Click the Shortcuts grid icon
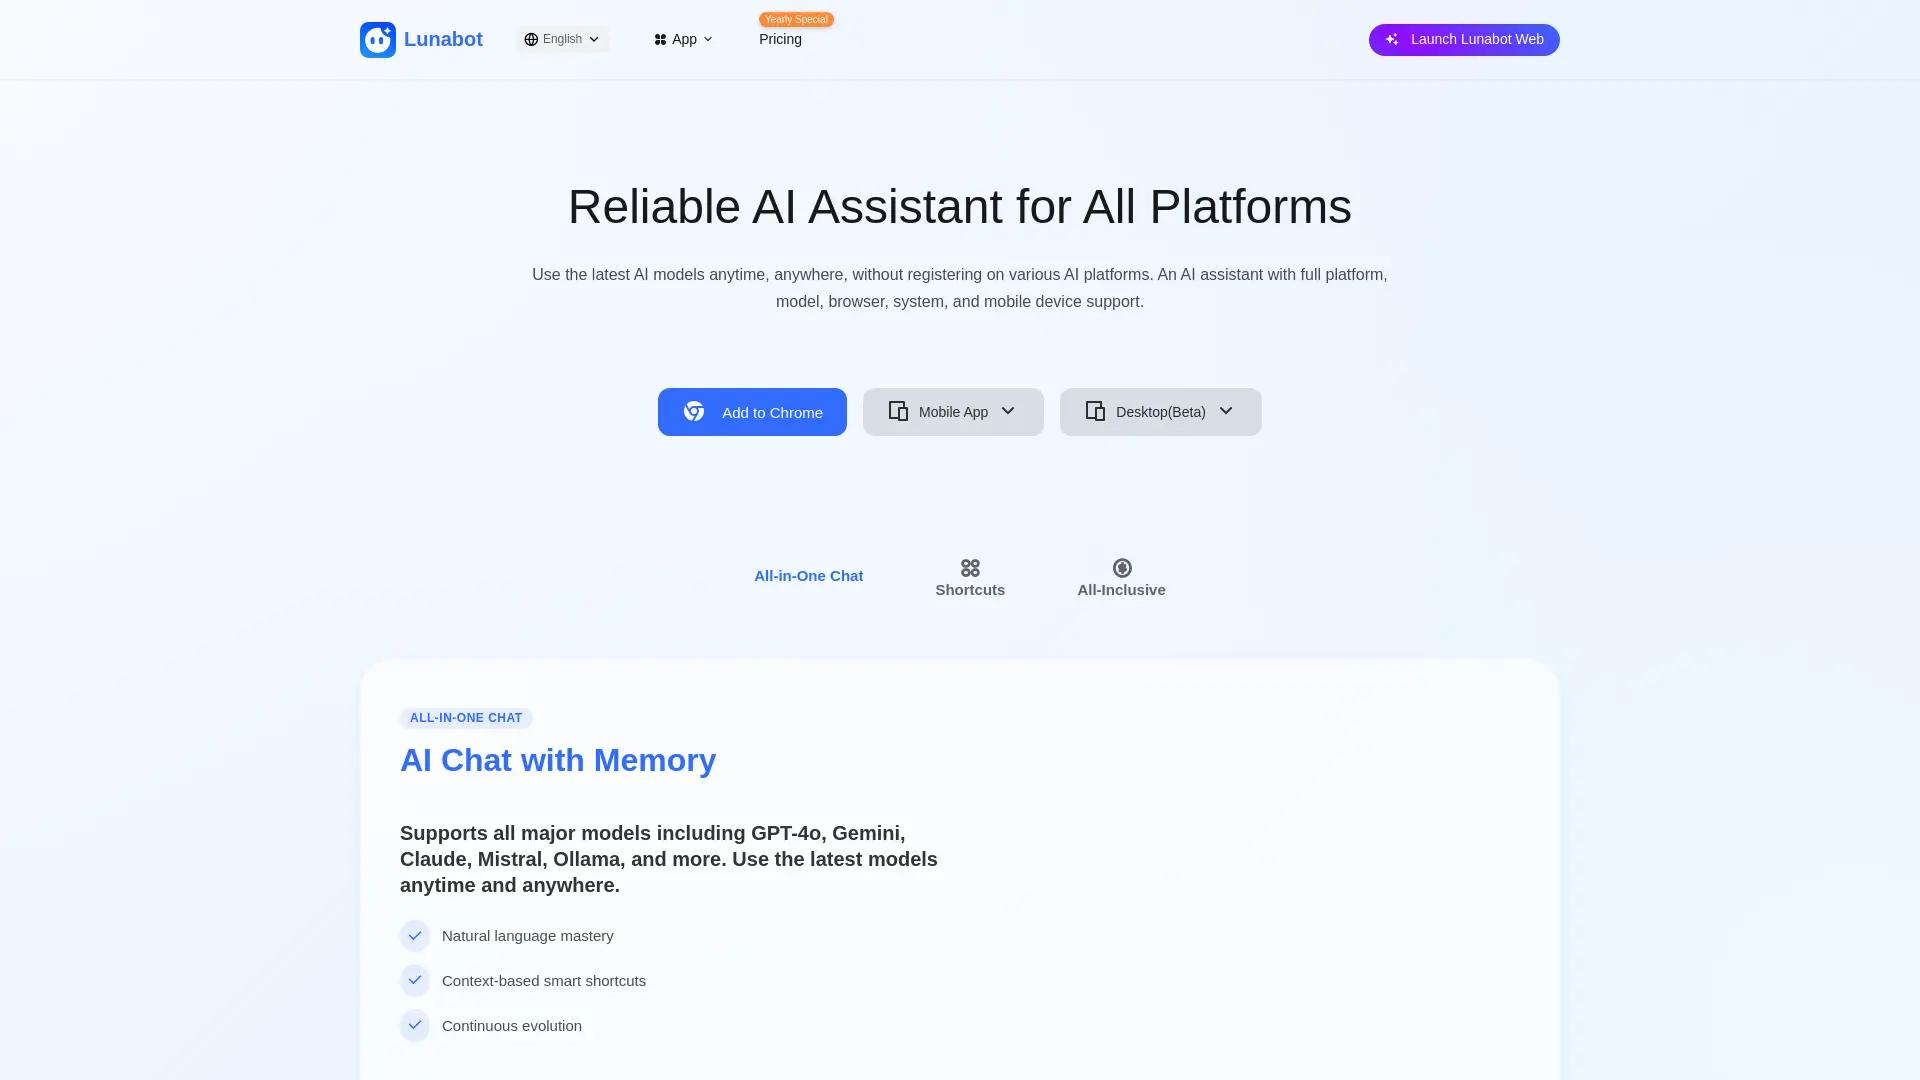 click(970, 568)
